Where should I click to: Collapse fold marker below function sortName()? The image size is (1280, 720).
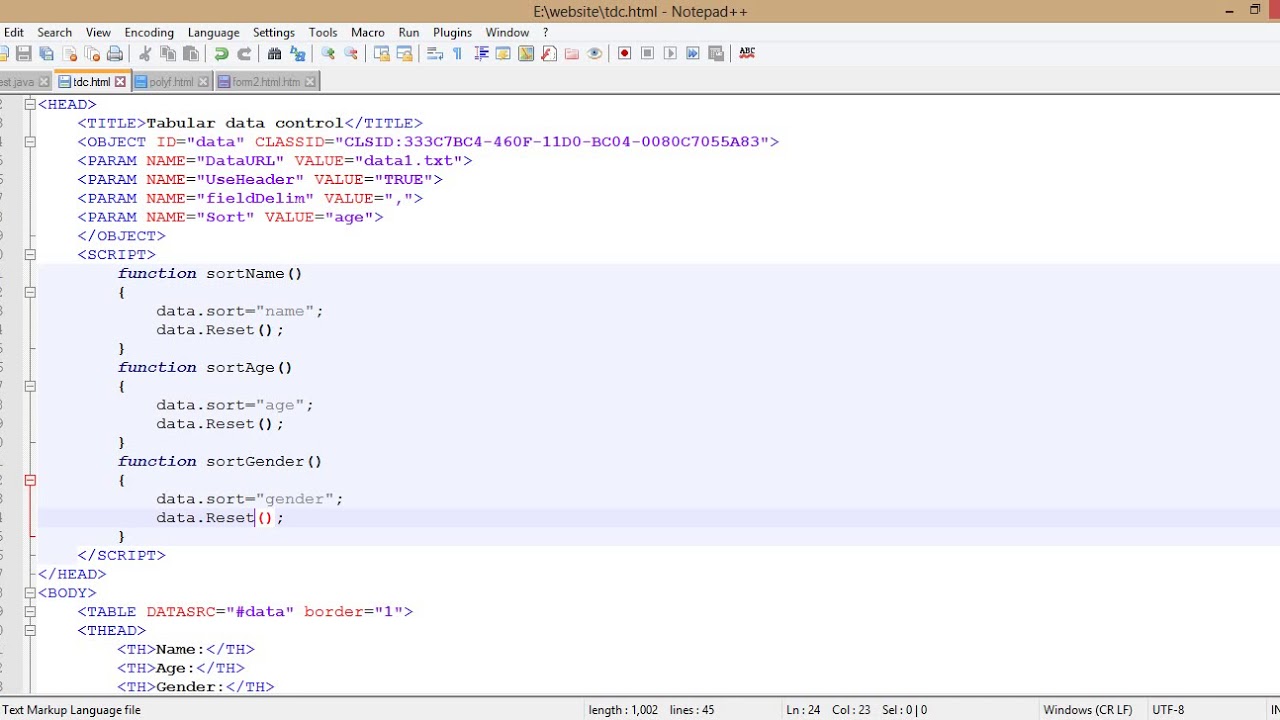coord(30,292)
